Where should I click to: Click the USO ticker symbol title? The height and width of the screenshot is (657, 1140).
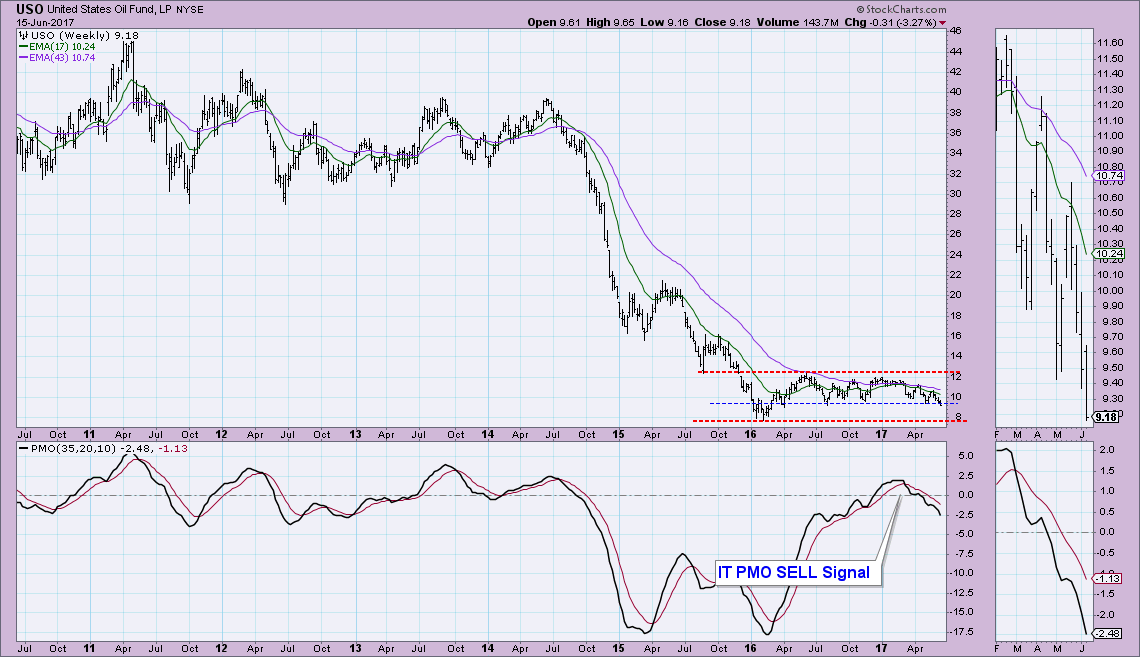point(30,8)
